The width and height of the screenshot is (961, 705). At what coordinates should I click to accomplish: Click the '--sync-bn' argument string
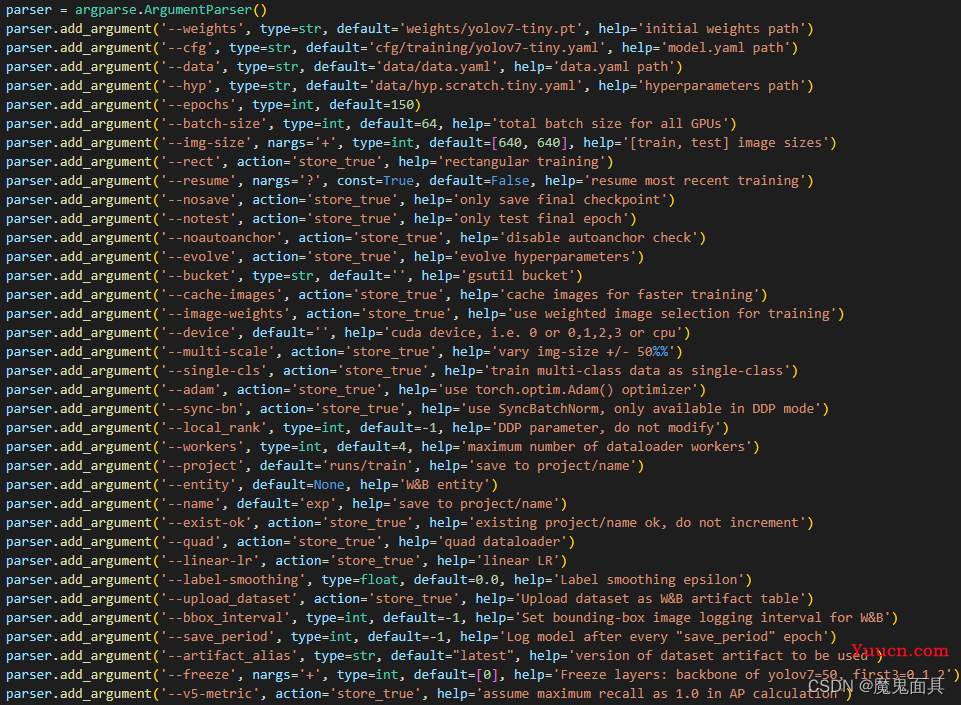tap(202, 409)
